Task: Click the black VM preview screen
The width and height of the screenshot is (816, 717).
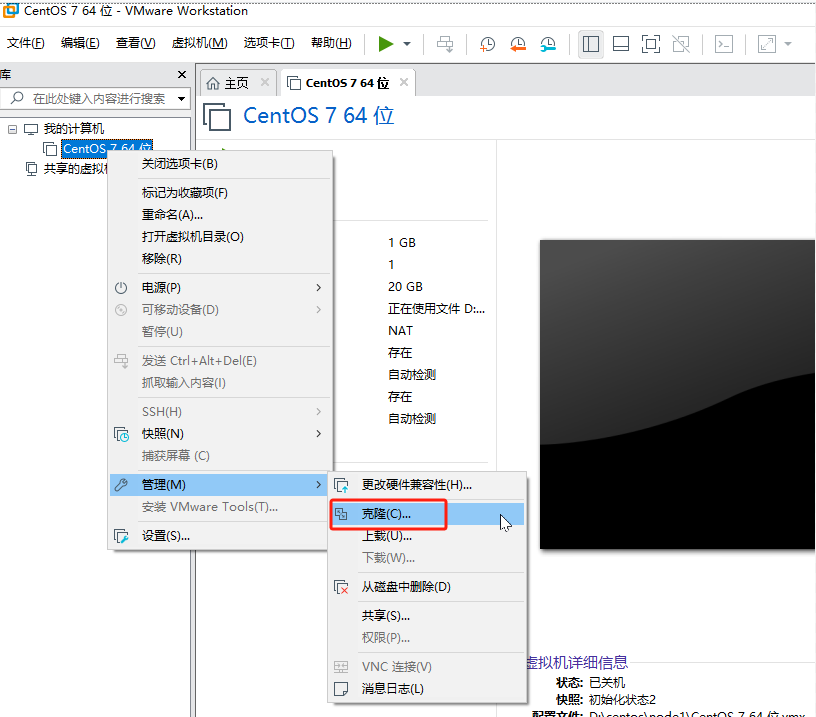Action: (678, 394)
